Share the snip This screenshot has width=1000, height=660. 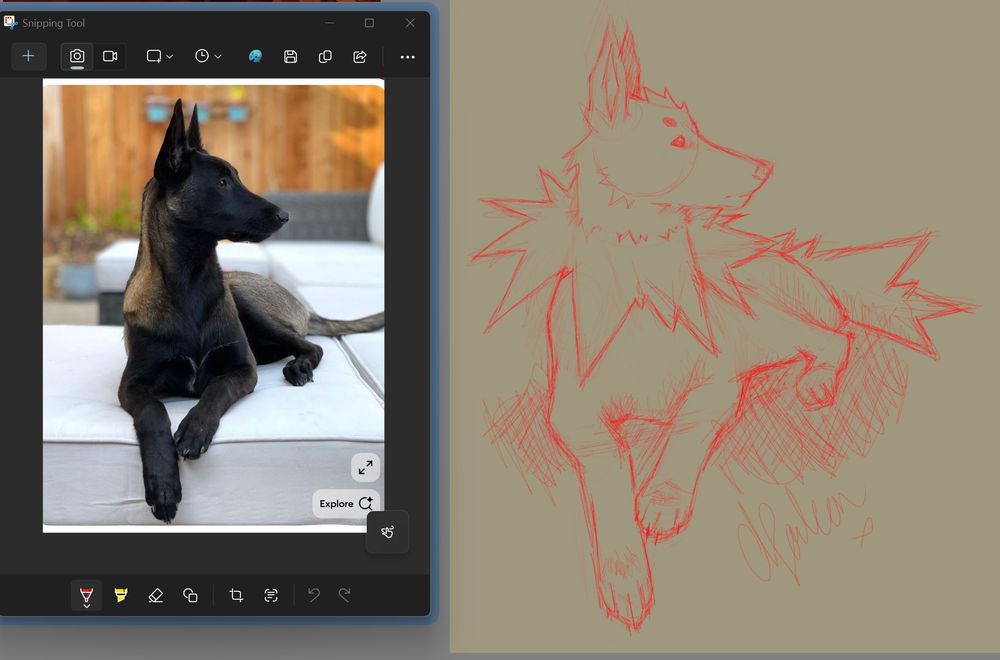[x=360, y=56]
